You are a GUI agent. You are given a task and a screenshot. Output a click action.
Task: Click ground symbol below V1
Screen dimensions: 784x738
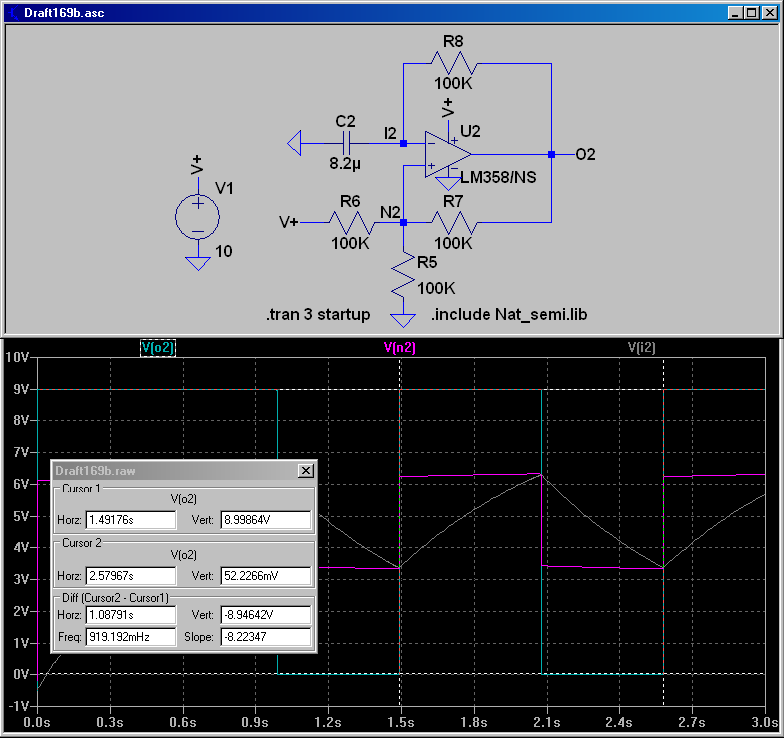pyautogui.click(x=198, y=264)
